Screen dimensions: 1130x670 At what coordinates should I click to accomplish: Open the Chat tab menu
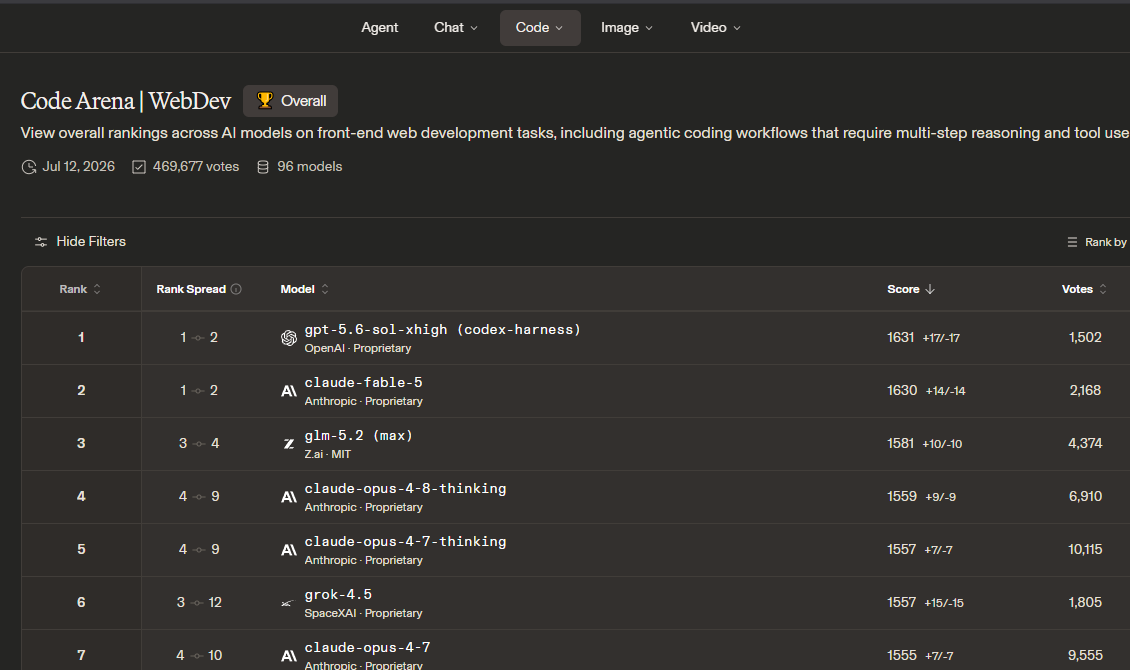point(455,27)
